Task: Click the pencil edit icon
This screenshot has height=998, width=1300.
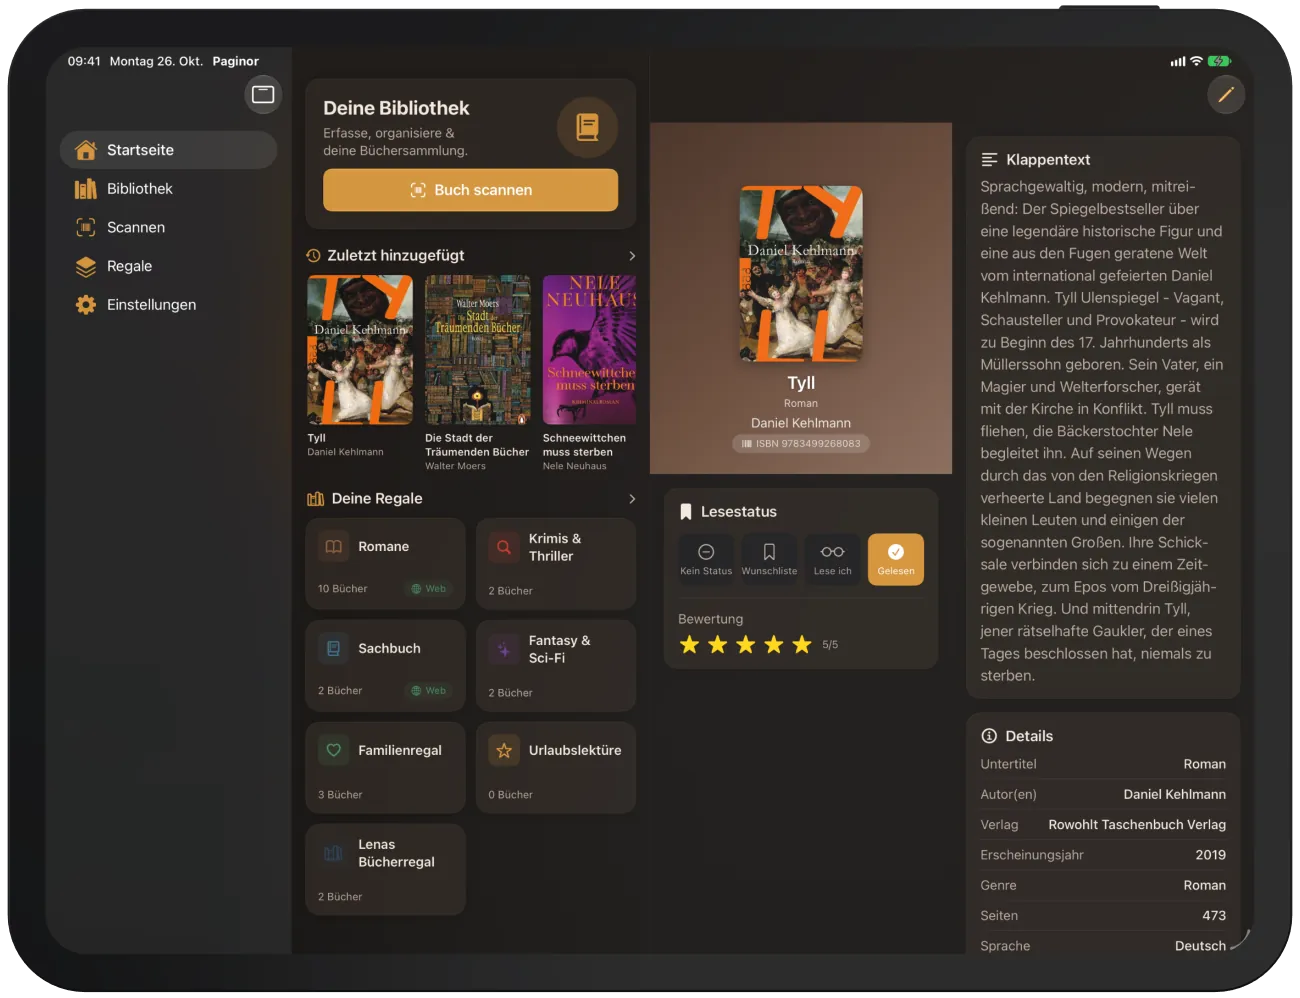Action: [x=1226, y=95]
